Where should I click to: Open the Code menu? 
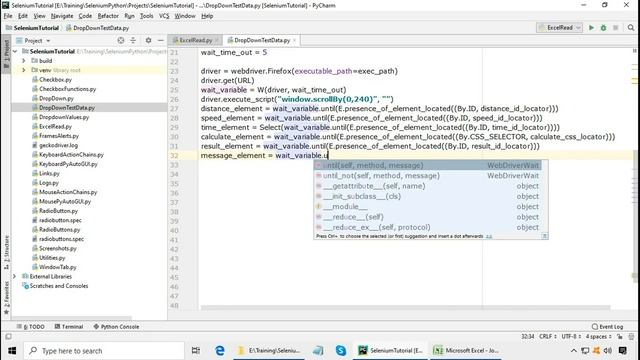85,16
